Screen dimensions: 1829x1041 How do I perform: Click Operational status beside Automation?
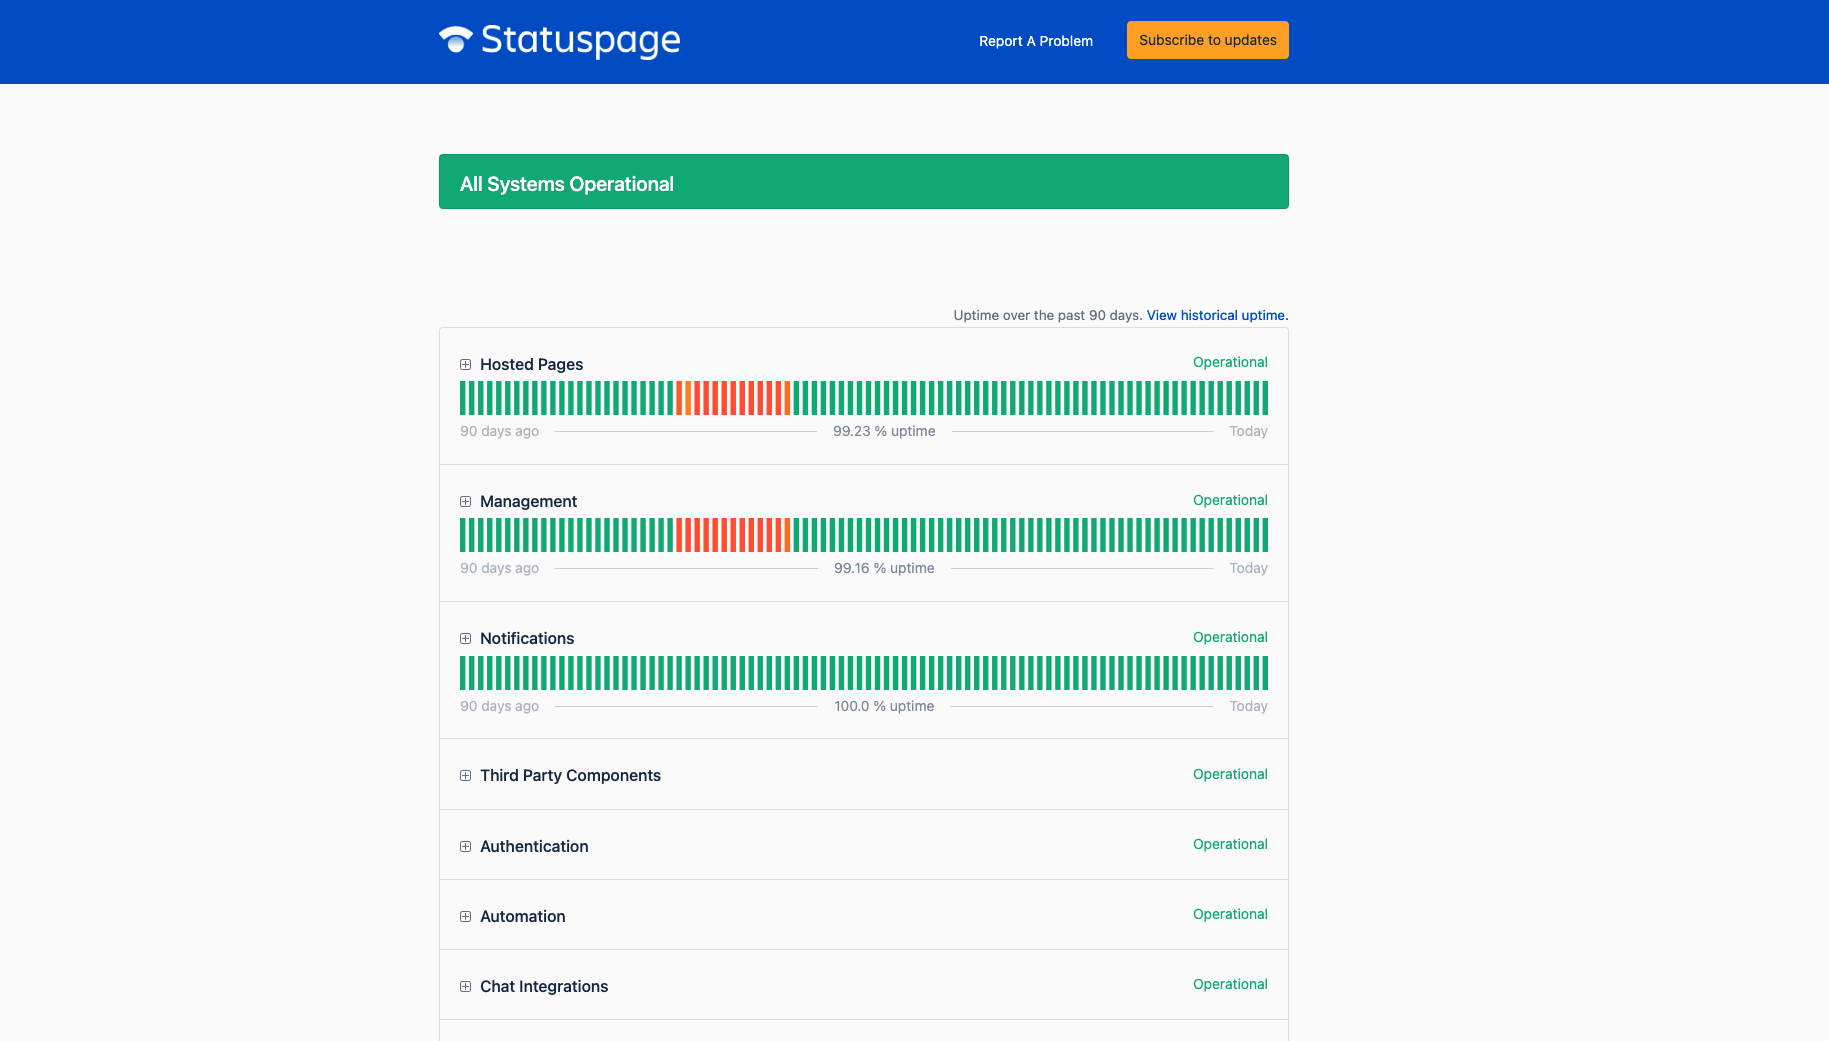click(1229, 915)
